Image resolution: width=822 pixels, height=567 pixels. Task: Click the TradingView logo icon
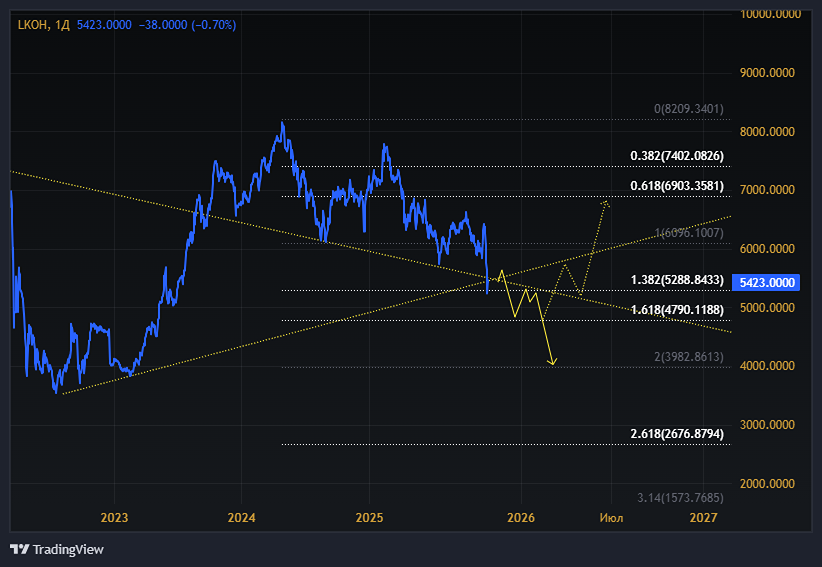pos(19,549)
